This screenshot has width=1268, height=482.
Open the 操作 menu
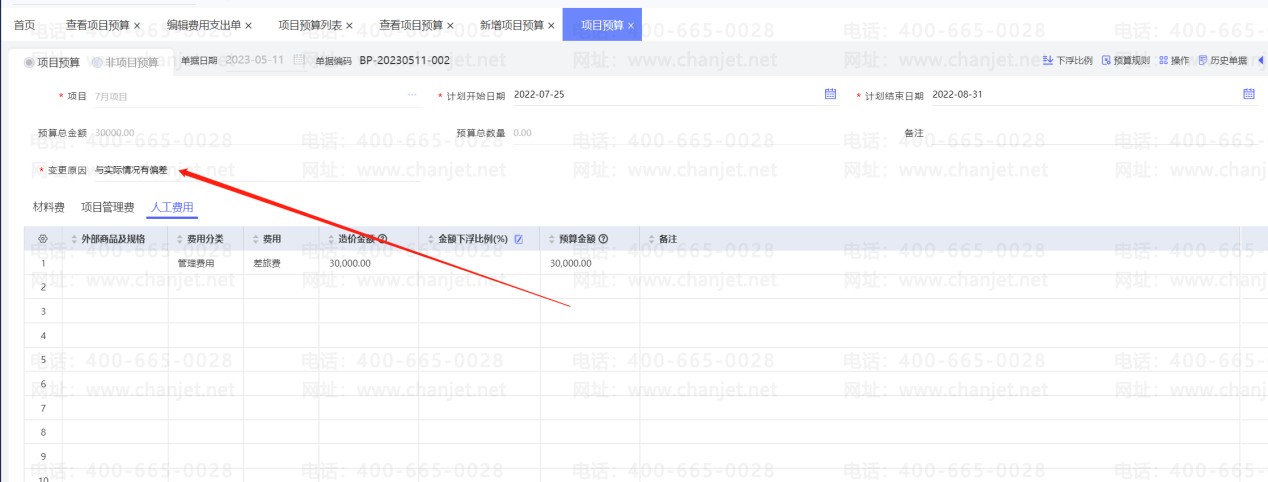click(x=1174, y=61)
